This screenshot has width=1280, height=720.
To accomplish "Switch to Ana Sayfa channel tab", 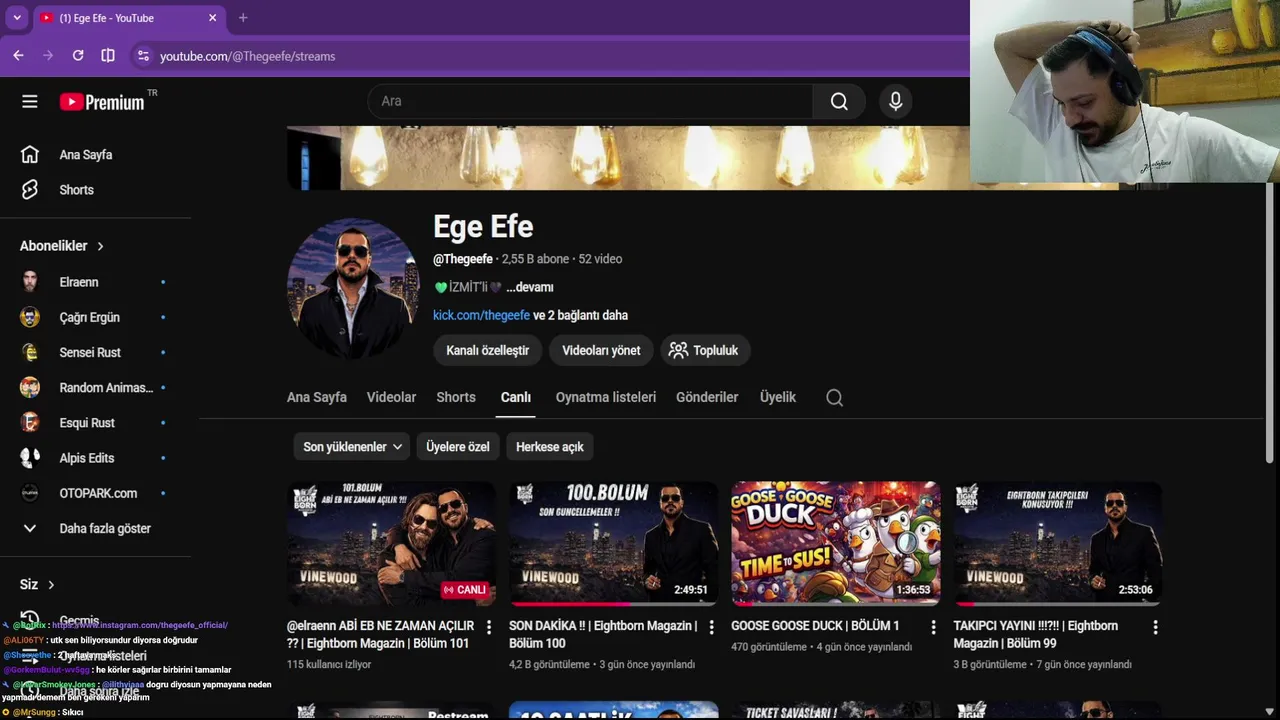I will (317, 397).
